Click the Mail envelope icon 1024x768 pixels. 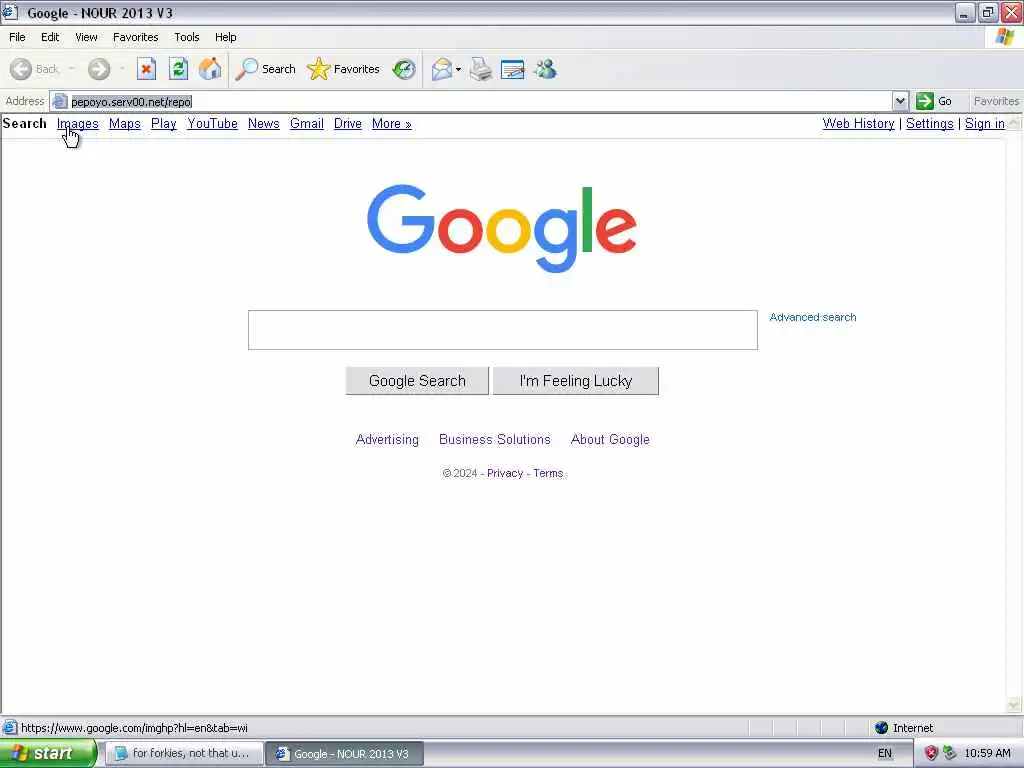441,69
